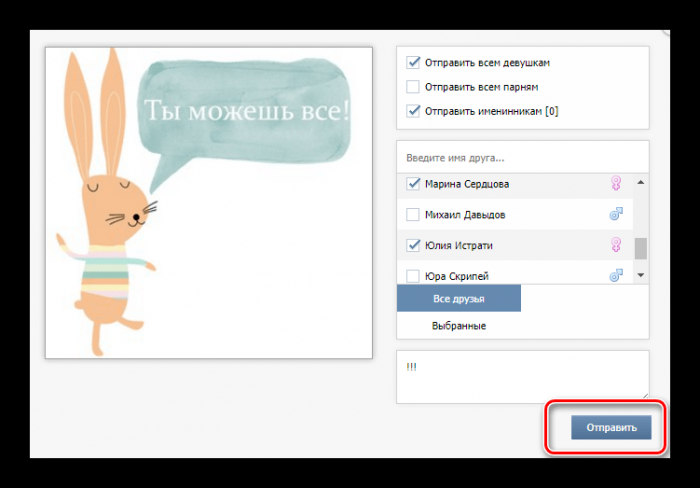Click the friends list scrollbar thumb
This screenshot has height=488, width=700.
point(641,248)
